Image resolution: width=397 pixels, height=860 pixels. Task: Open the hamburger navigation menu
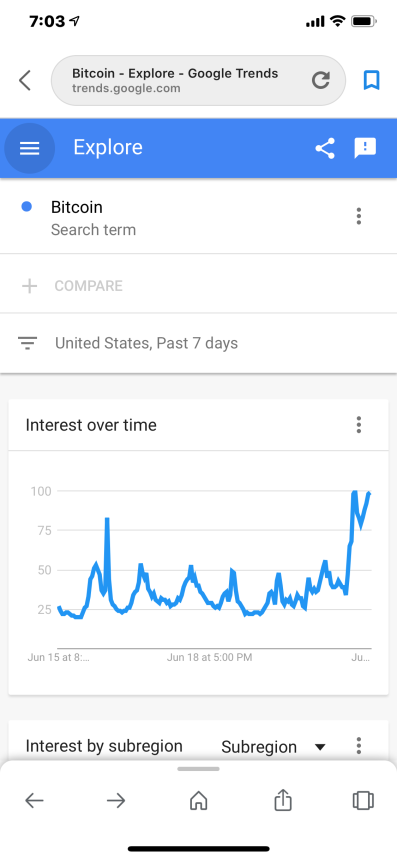point(30,148)
